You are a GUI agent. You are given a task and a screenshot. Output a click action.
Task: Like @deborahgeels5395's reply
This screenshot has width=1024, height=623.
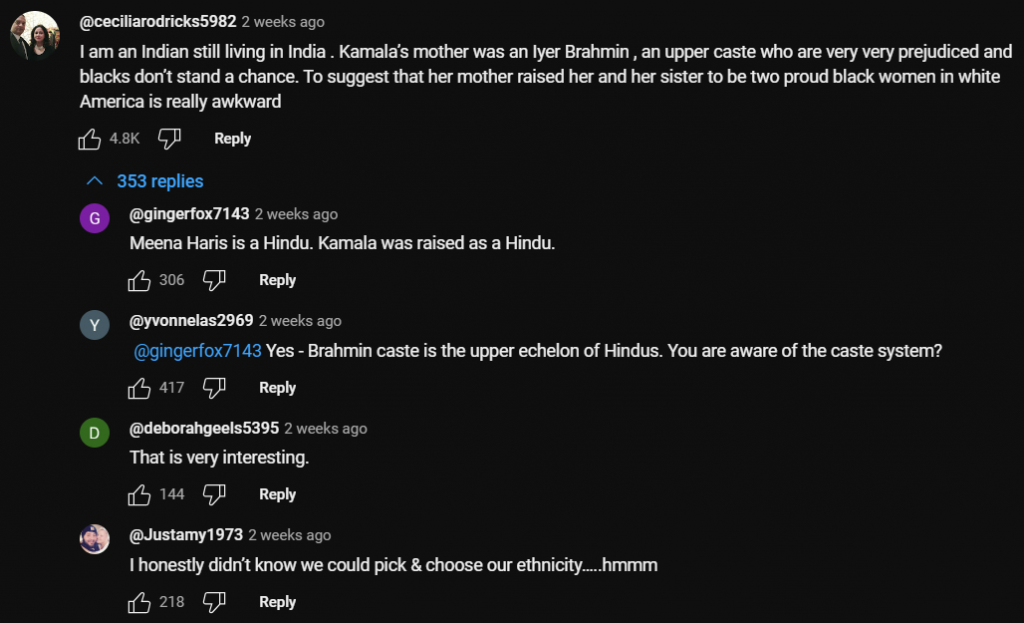click(139, 494)
